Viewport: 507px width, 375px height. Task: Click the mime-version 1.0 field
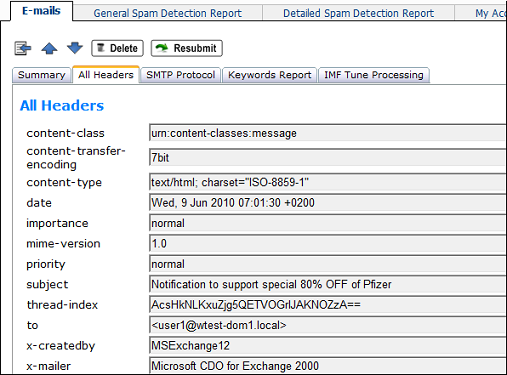point(328,243)
